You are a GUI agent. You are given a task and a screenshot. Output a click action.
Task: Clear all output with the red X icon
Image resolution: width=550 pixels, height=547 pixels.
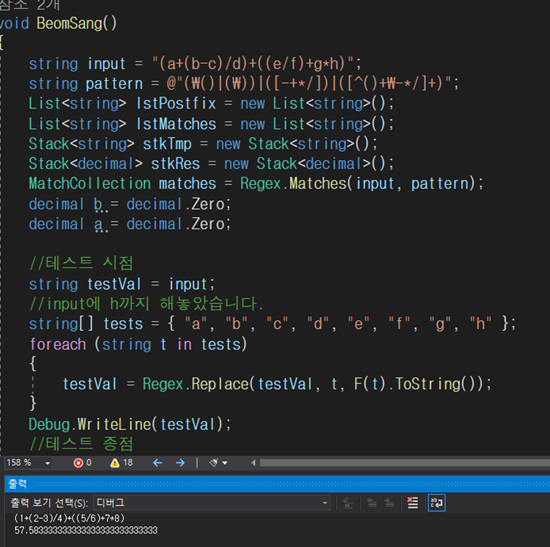click(x=412, y=503)
